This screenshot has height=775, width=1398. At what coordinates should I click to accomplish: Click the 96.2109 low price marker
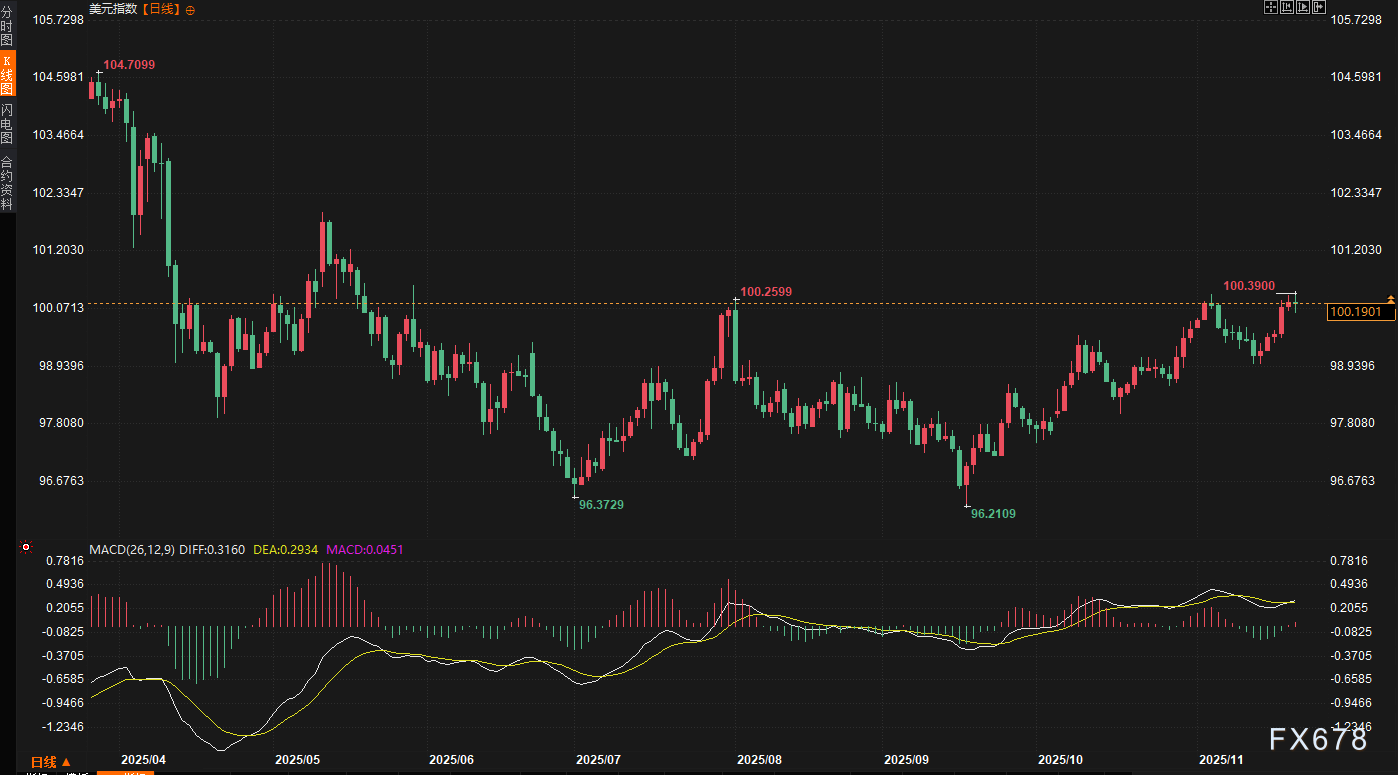coord(993,513)
